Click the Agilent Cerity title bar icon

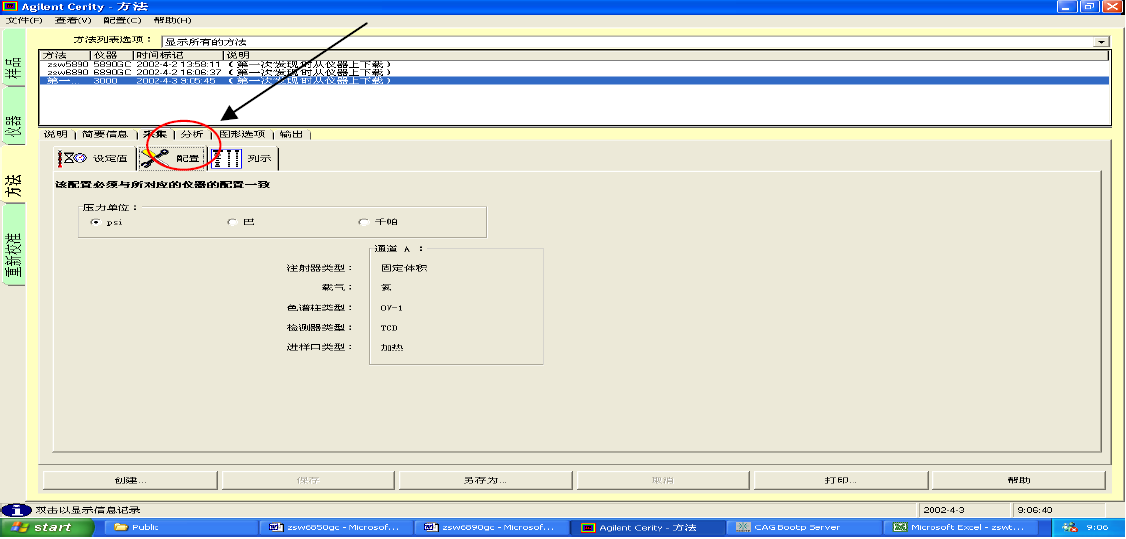[x=10, y=6]
